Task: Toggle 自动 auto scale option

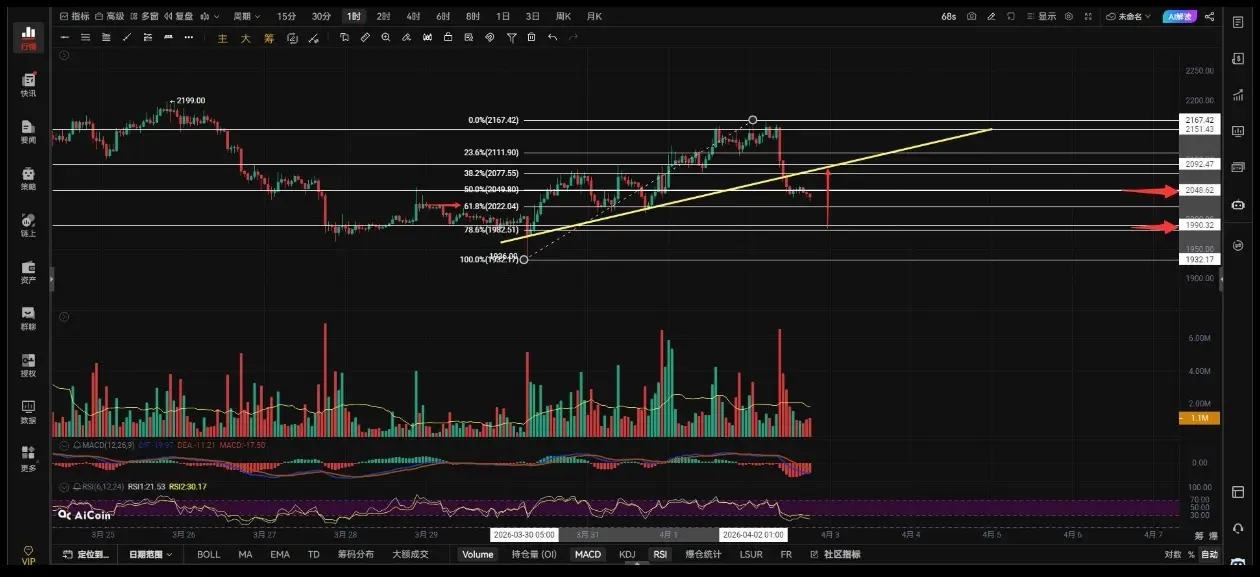Action: (1209, 554)
